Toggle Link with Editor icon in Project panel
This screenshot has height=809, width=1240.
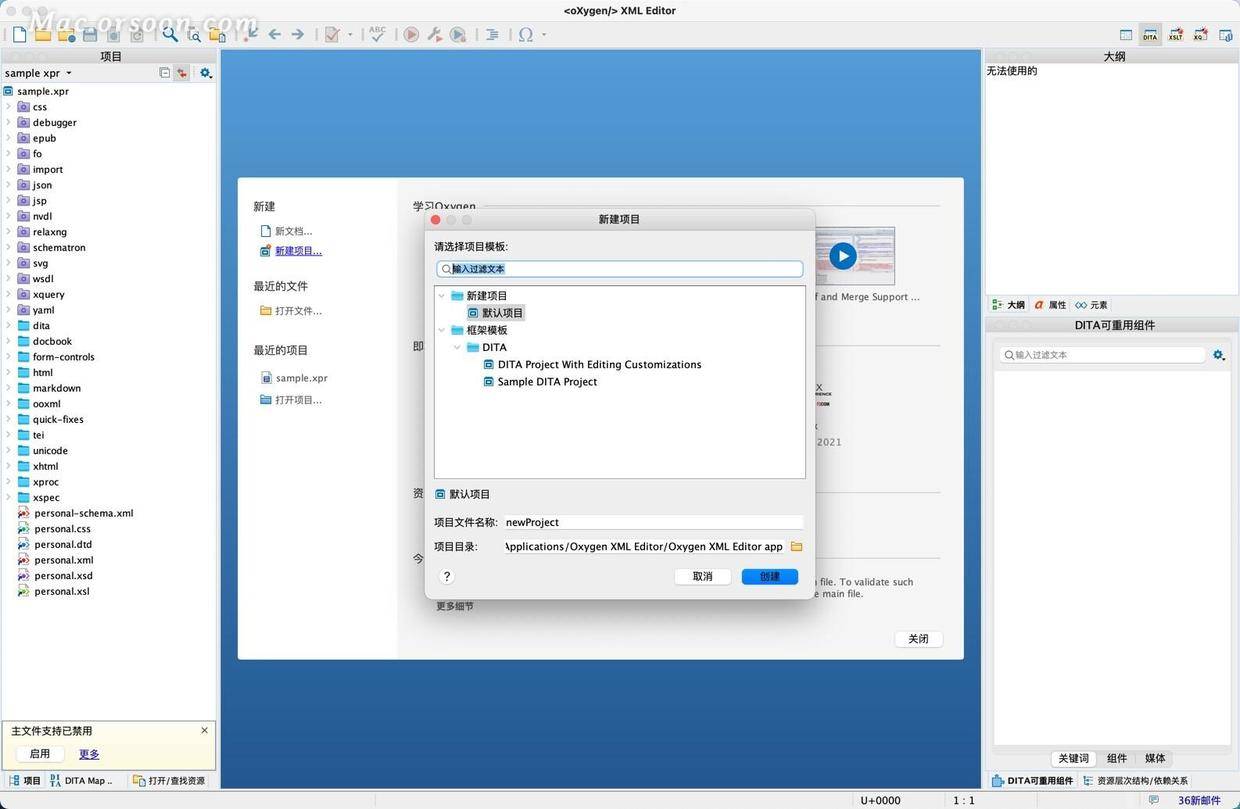click(181, 73)
